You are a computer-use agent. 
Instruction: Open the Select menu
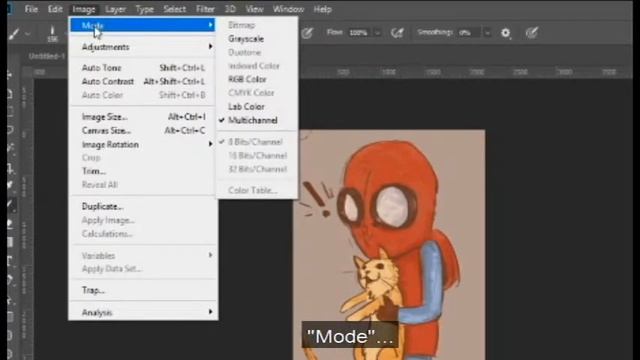[174, 9]
